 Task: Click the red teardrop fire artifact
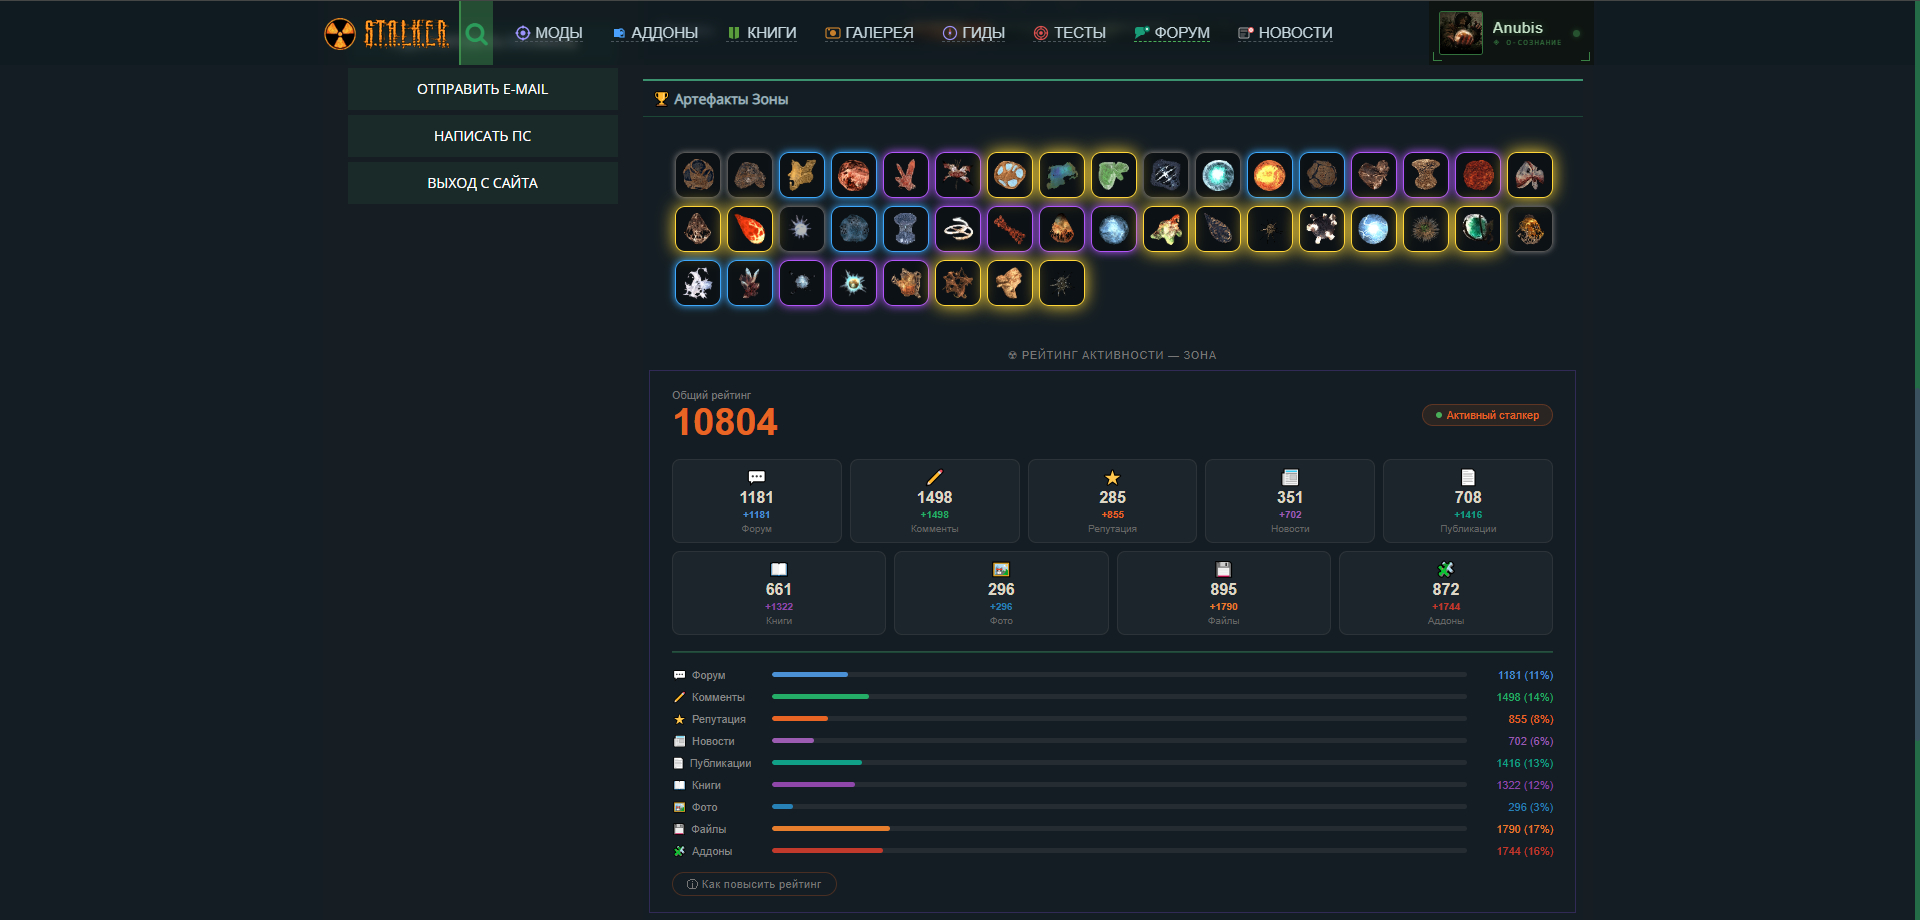749,230
